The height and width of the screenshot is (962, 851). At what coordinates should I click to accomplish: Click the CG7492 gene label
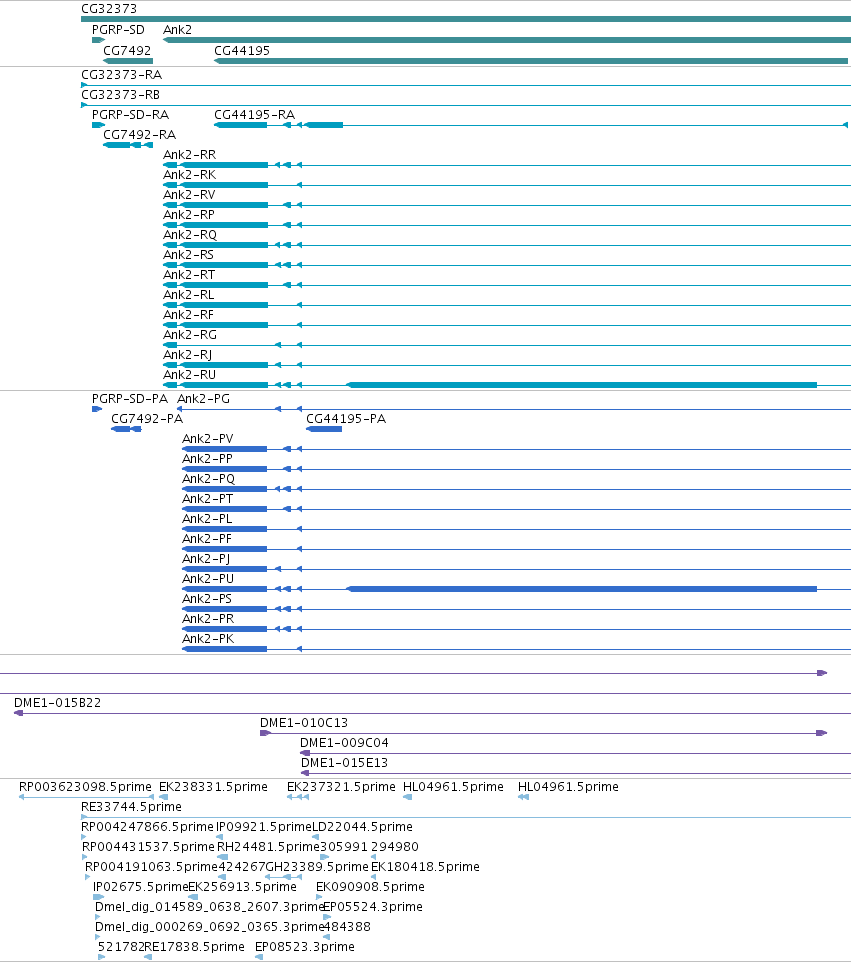[x=127, y=51]
